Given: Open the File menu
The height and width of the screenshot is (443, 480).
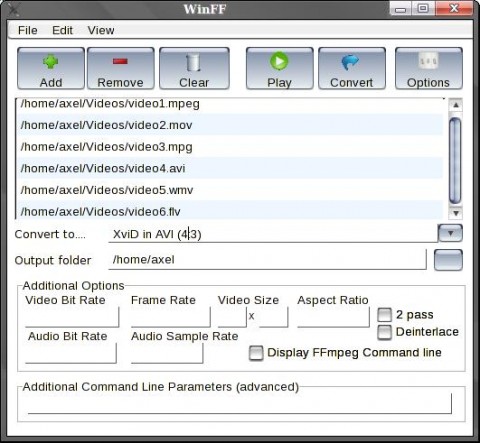Looking at the screenshot, I should (x=28, y=30).
